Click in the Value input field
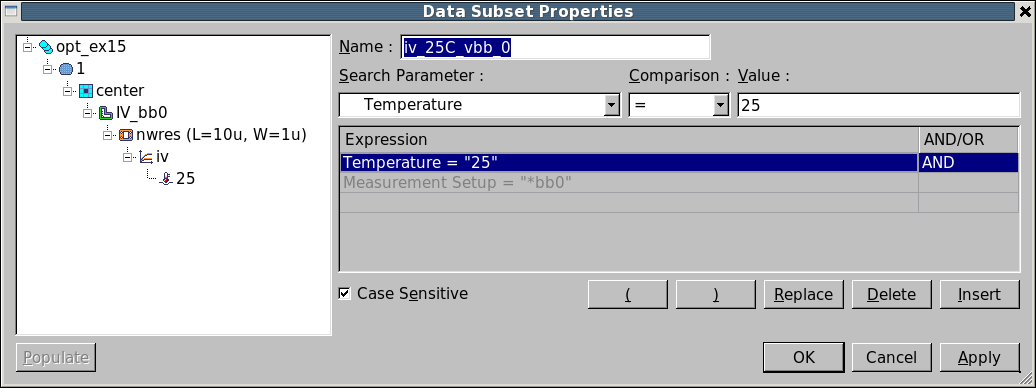Screen dimensions: 1036x388 point(879,105)
